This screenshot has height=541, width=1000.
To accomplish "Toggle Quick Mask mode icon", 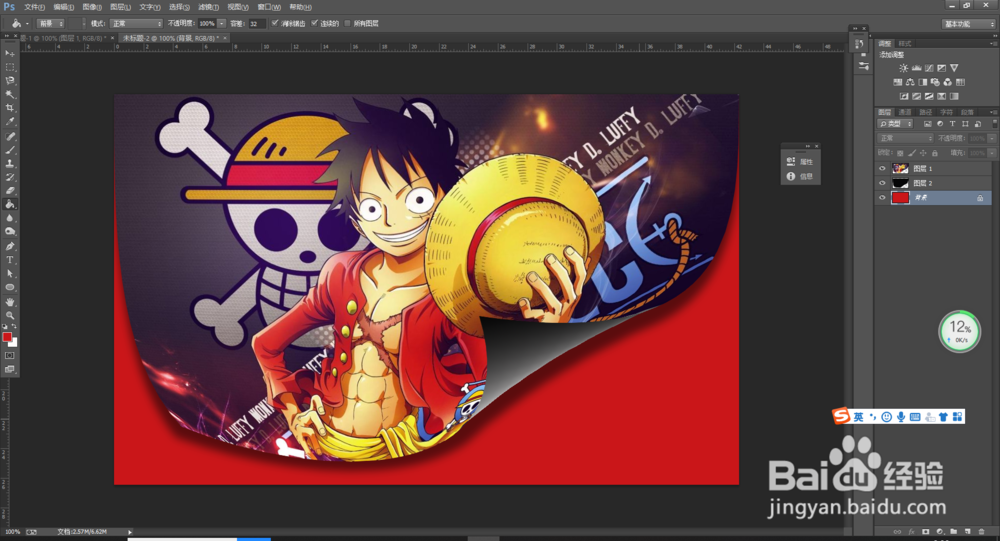I will coord(10,355).
